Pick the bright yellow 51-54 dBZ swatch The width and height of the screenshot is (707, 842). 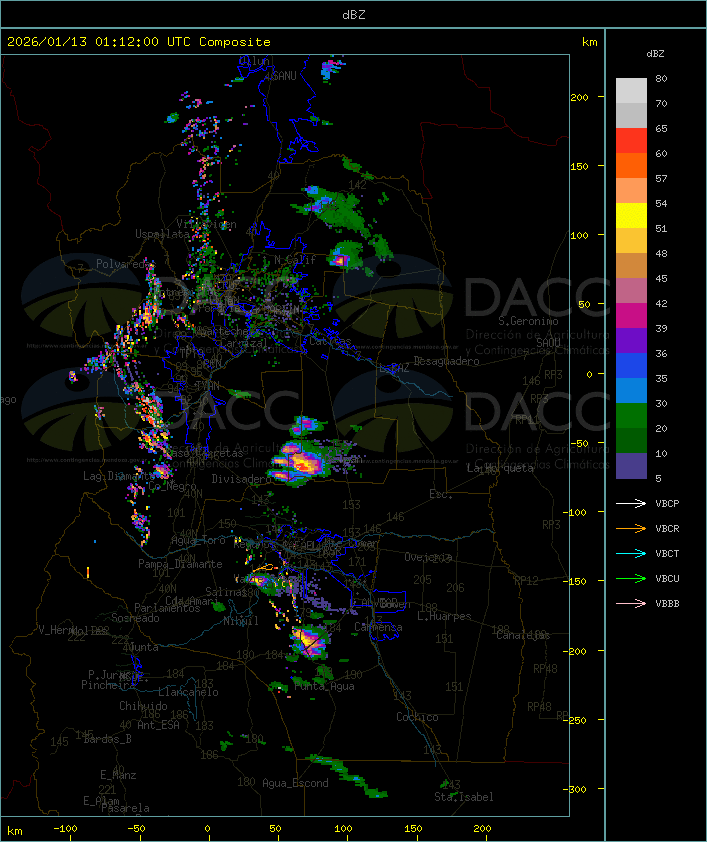(631, 215)
